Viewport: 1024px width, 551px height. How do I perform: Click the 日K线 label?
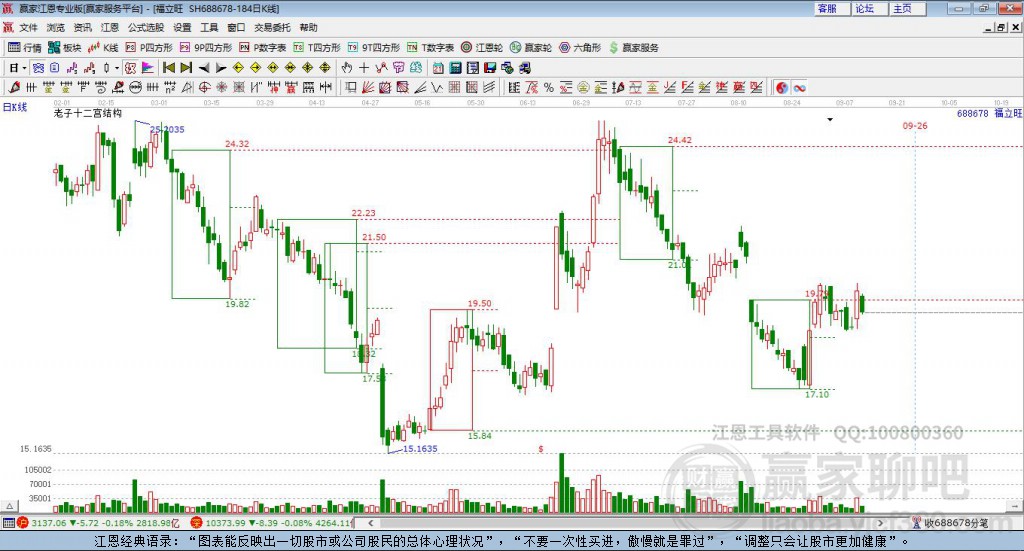15,107
